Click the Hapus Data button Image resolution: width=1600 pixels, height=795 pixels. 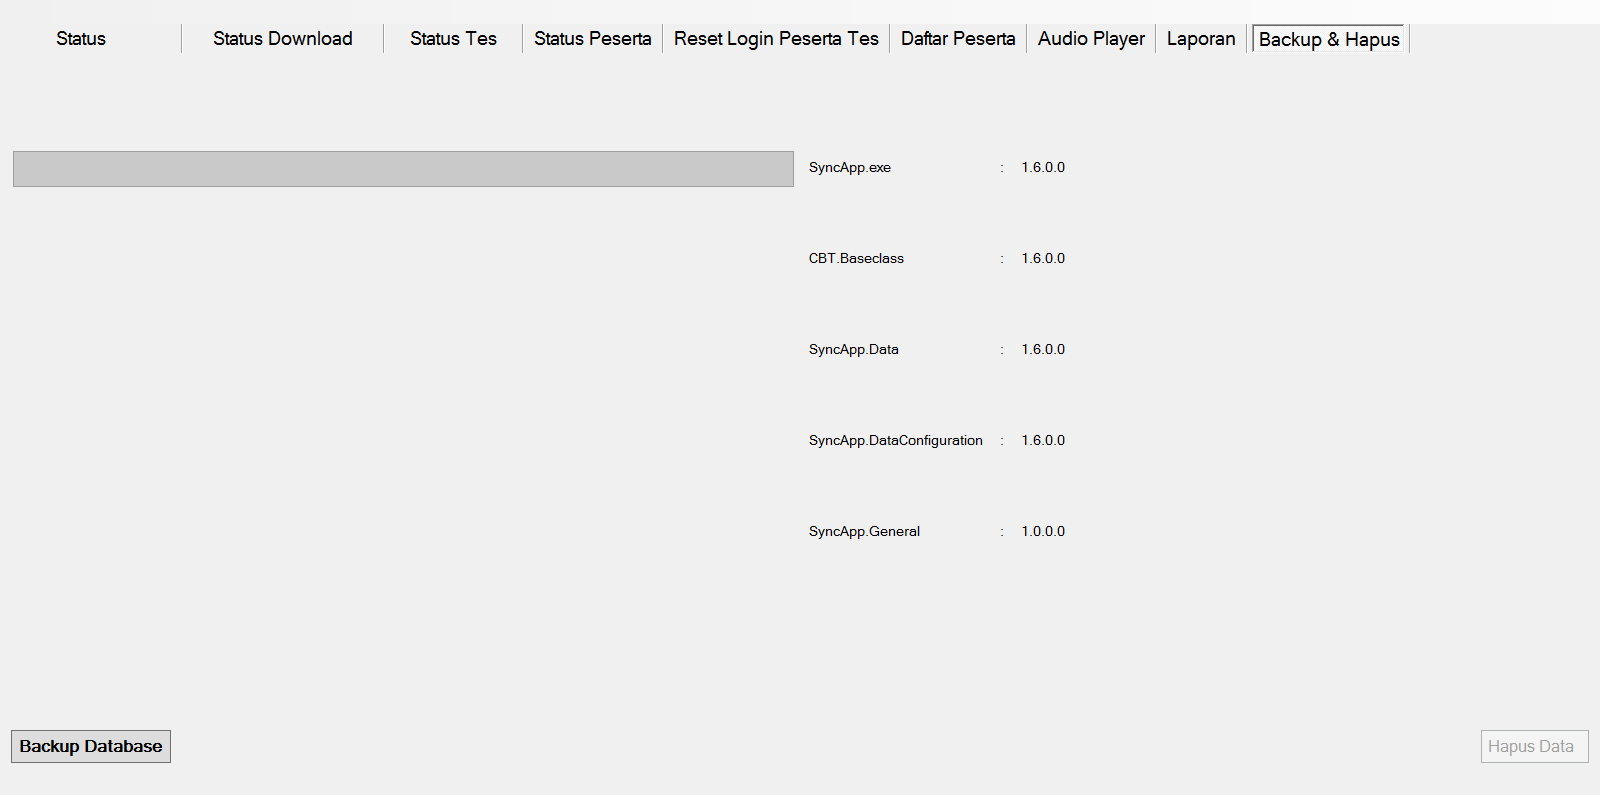(x=1533, y=746)
